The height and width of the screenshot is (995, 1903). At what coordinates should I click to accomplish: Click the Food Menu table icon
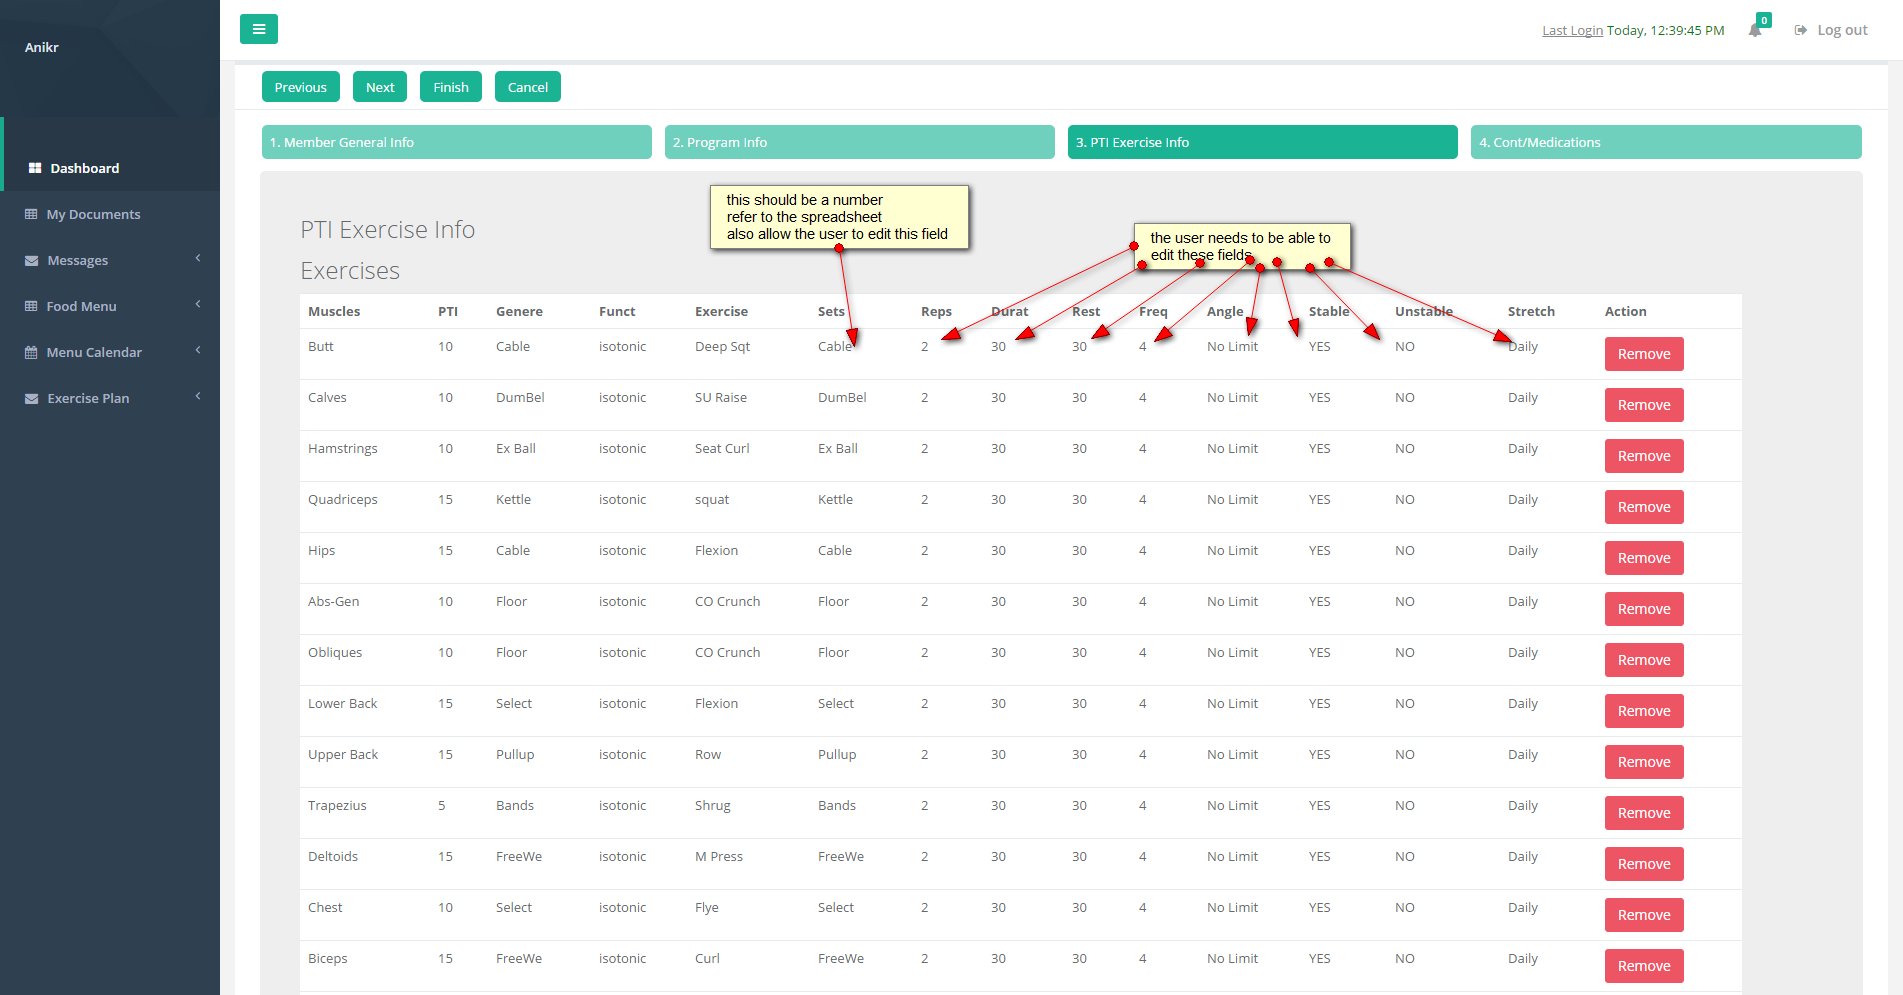(x=31, y=306)
